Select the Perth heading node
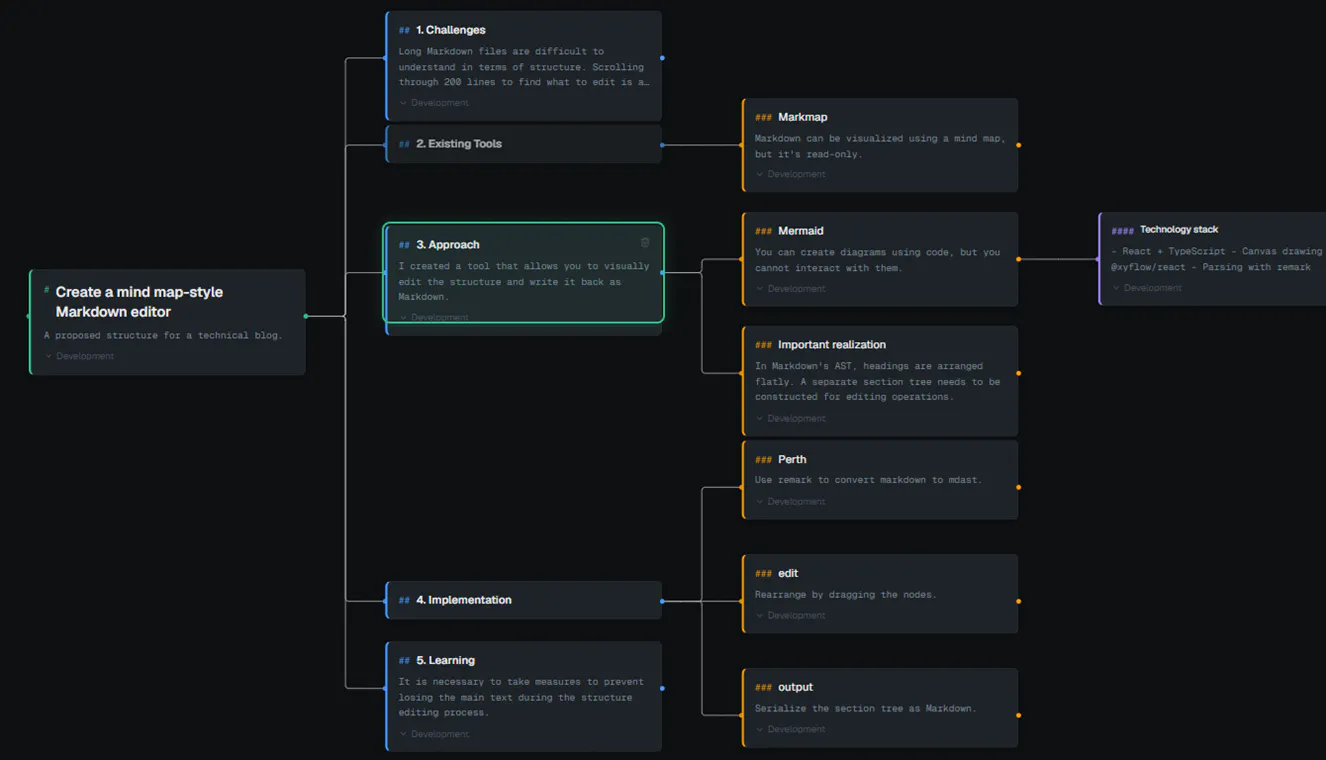1326x760 pixels. click(880, 480)
